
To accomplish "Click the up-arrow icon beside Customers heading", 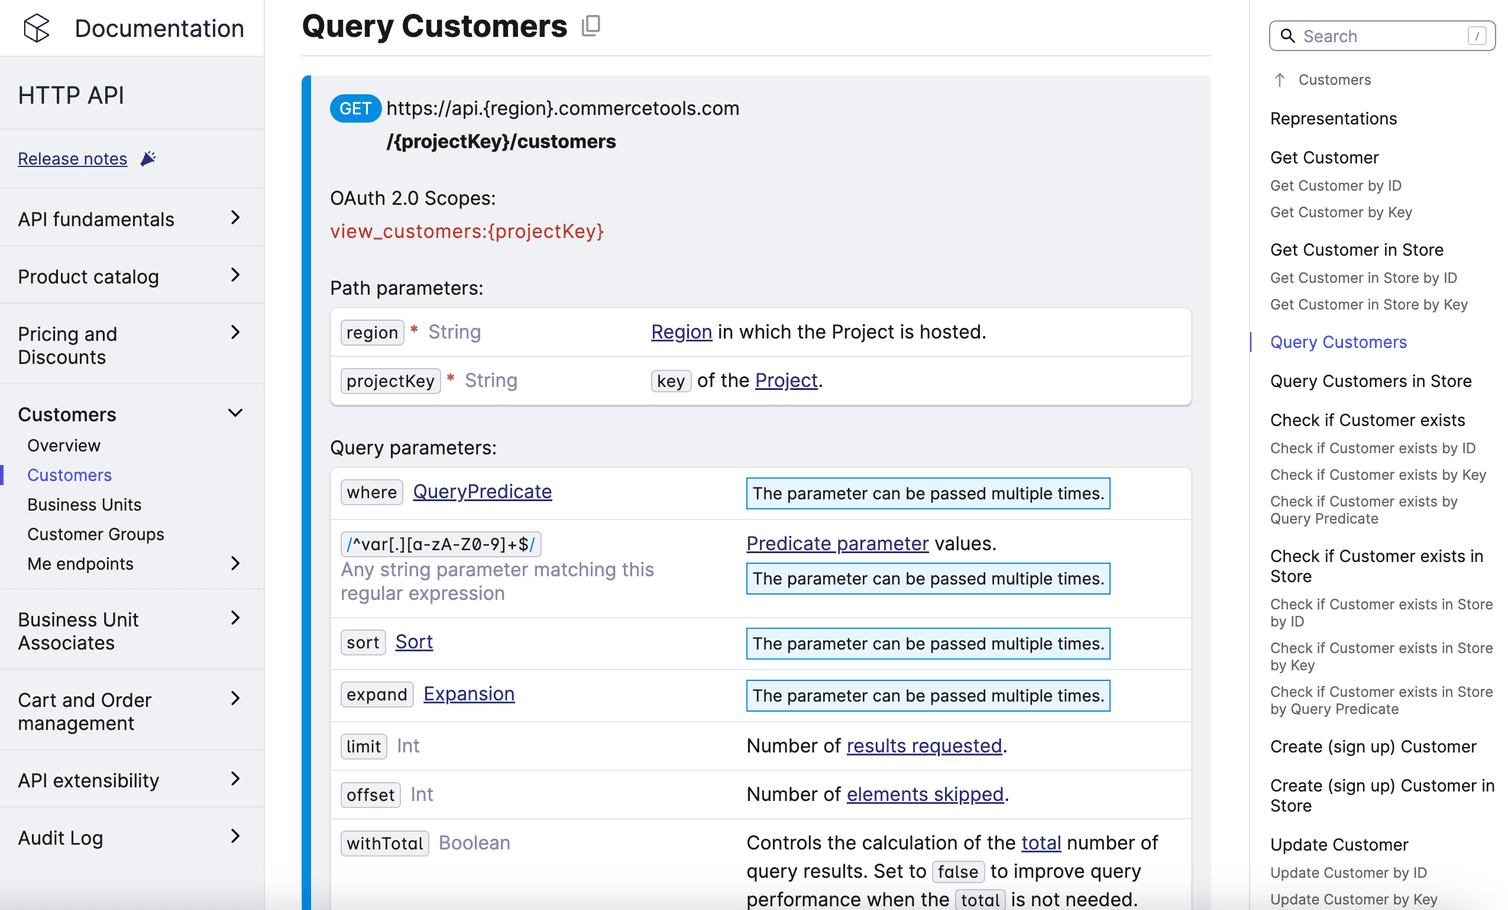I will [x=1281, y=79].
